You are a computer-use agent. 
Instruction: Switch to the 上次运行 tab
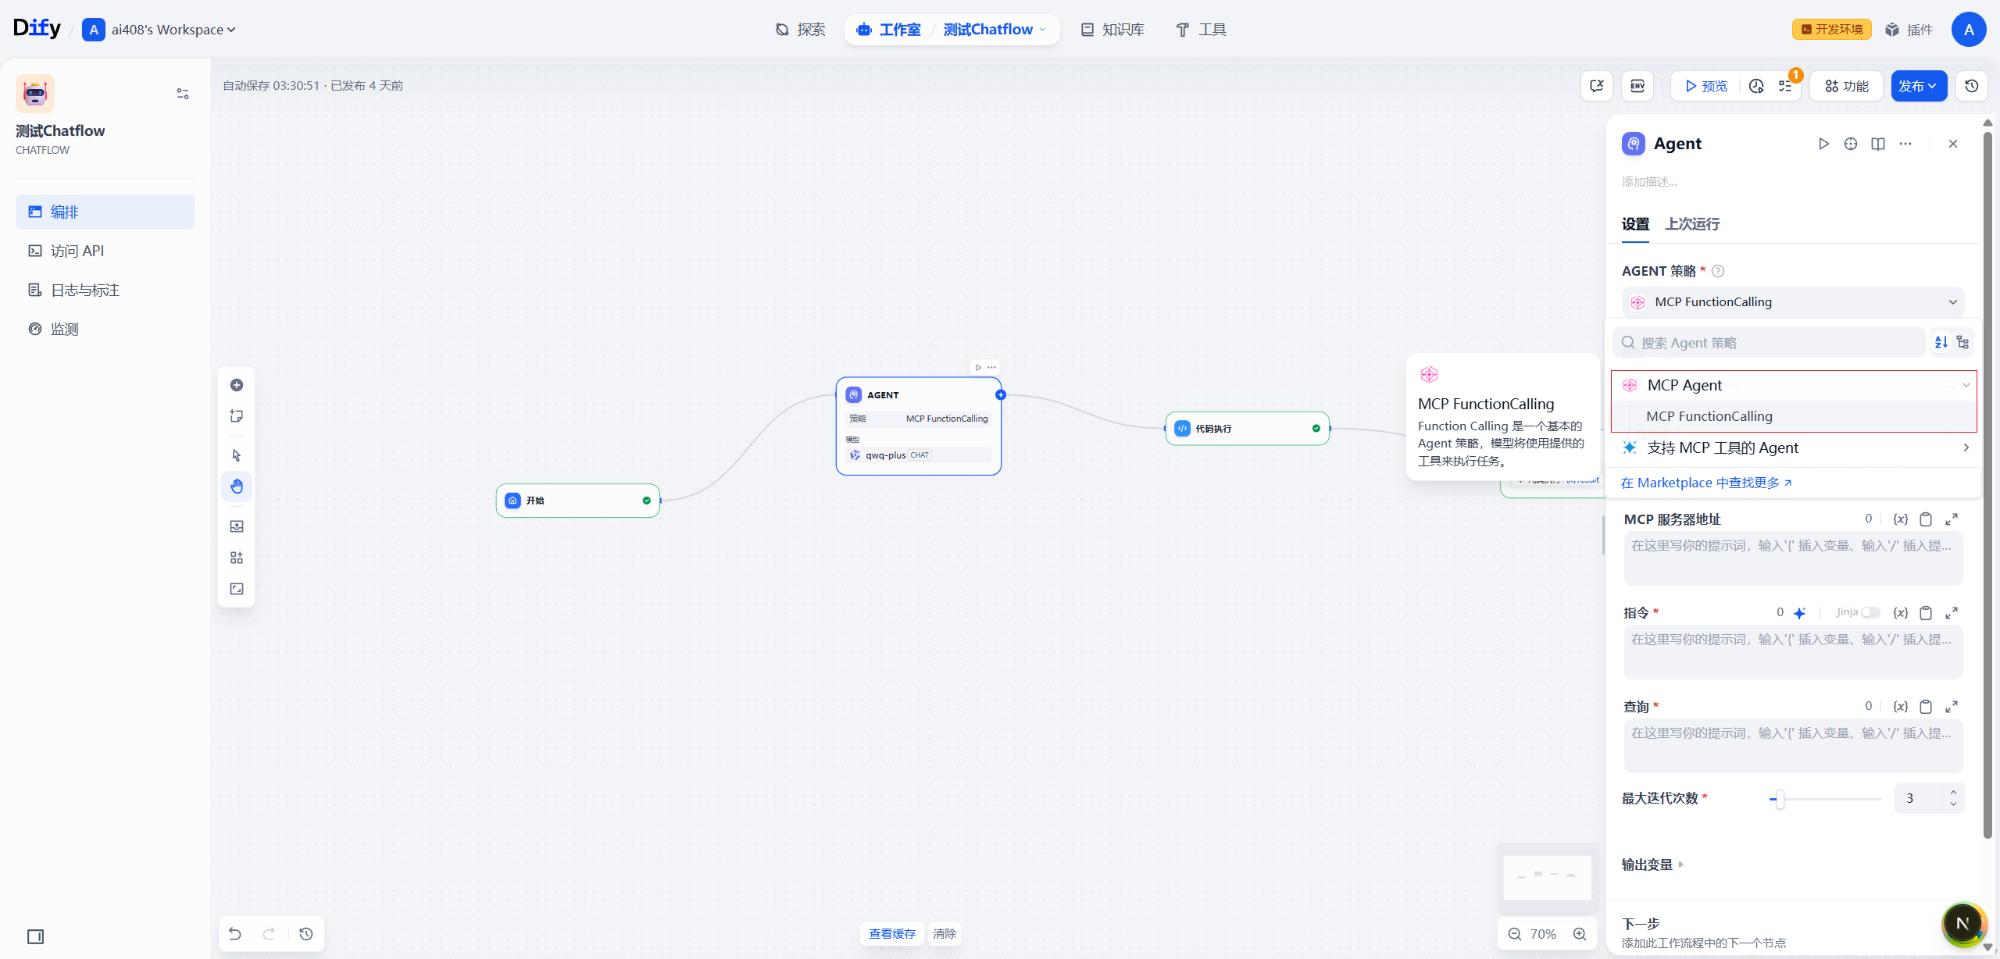pyautogui.click(x=1692, y=224)
